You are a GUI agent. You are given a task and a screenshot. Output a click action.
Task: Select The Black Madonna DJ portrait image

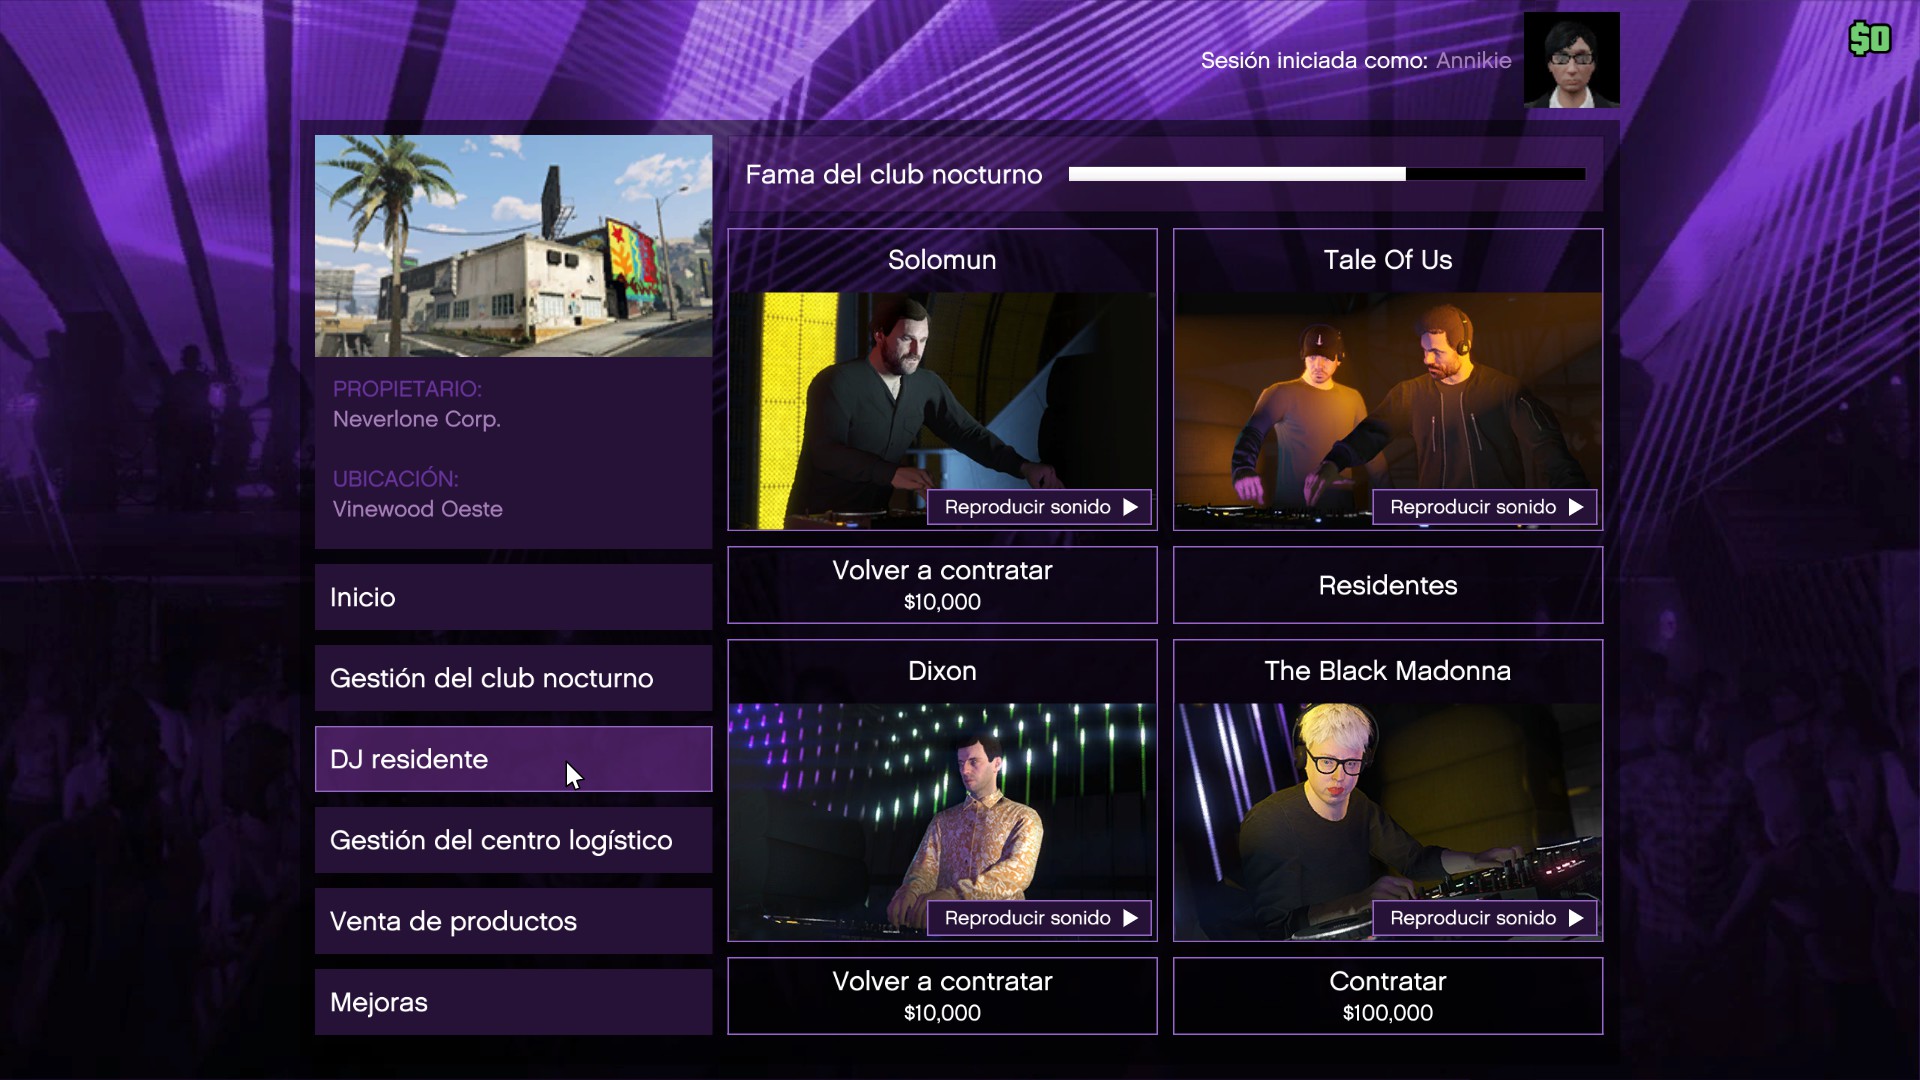(1388, 822)
